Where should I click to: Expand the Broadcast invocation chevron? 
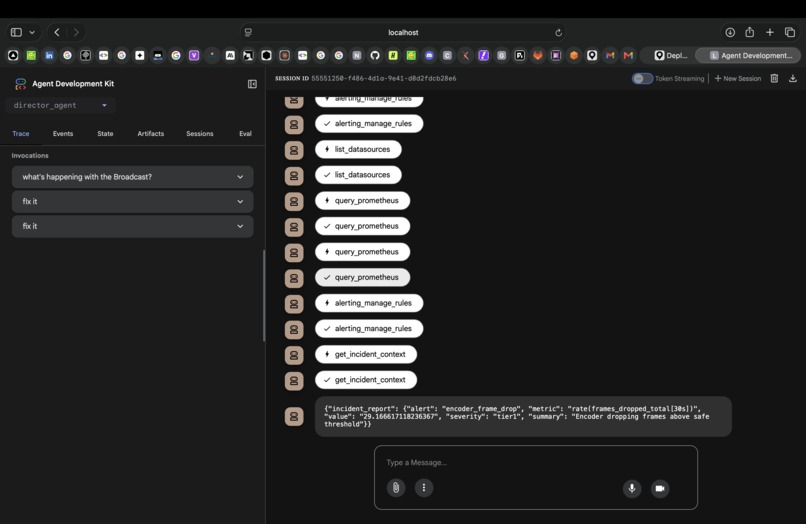pyautogui.click(x=240, y=177)
